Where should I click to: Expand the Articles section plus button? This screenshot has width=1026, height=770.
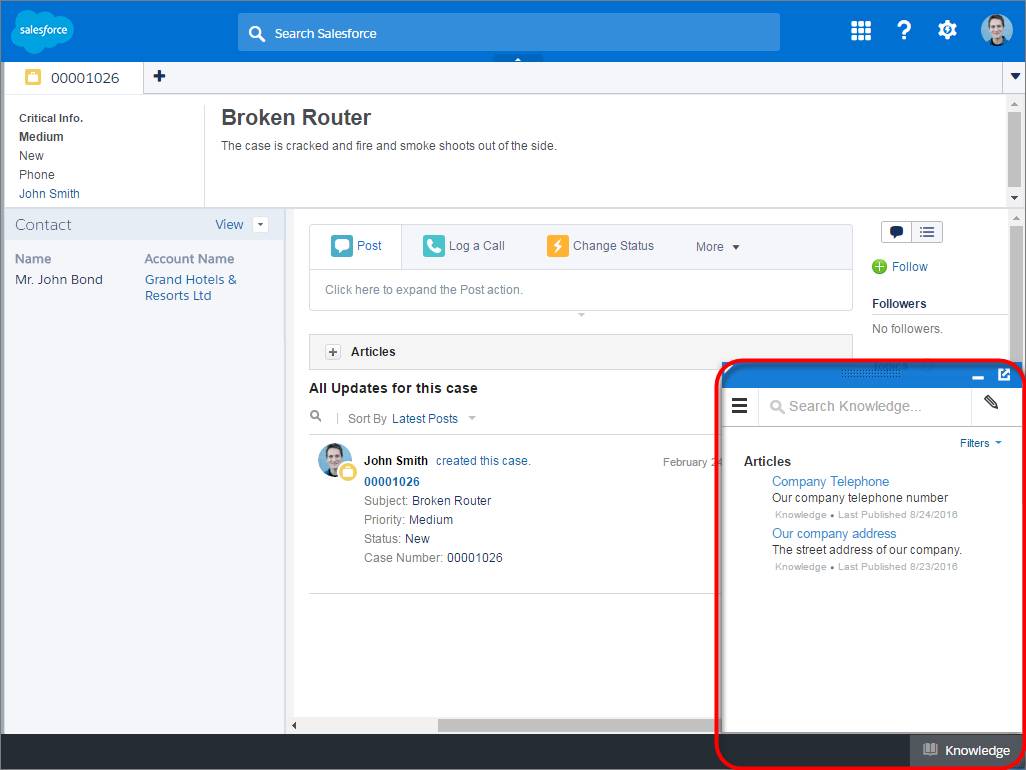pyautogui.click(x=333, y=352)
